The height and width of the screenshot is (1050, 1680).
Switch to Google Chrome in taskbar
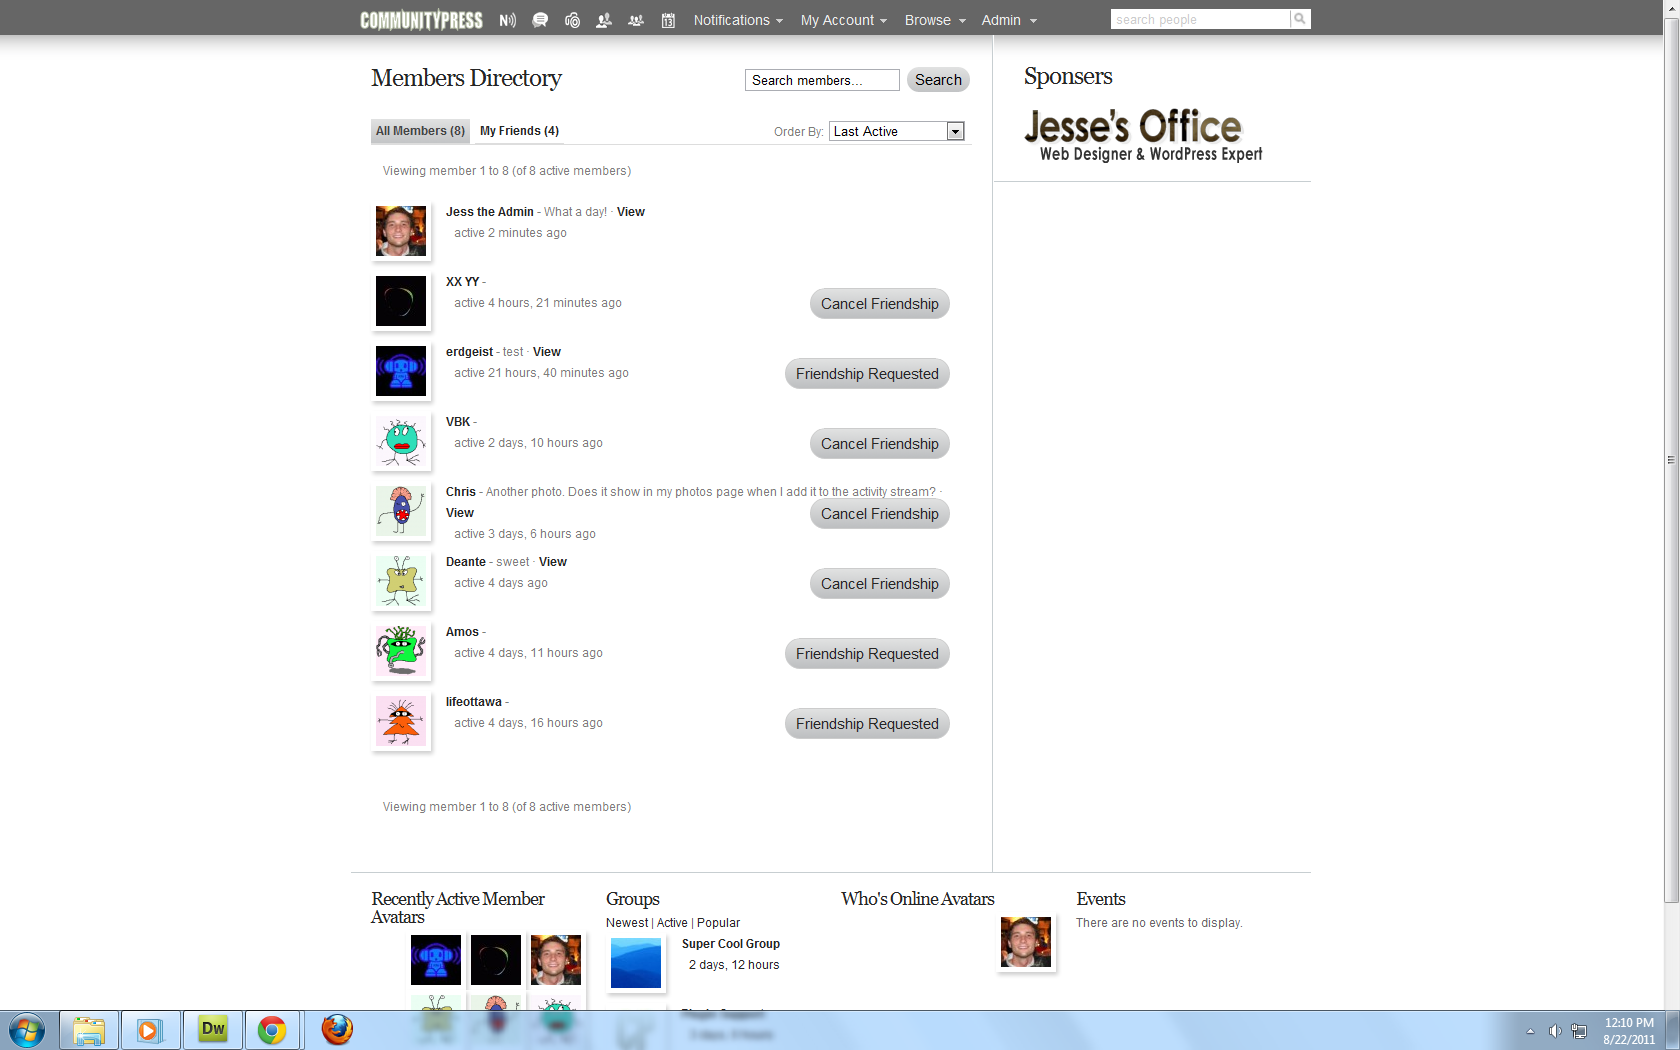272,1030
